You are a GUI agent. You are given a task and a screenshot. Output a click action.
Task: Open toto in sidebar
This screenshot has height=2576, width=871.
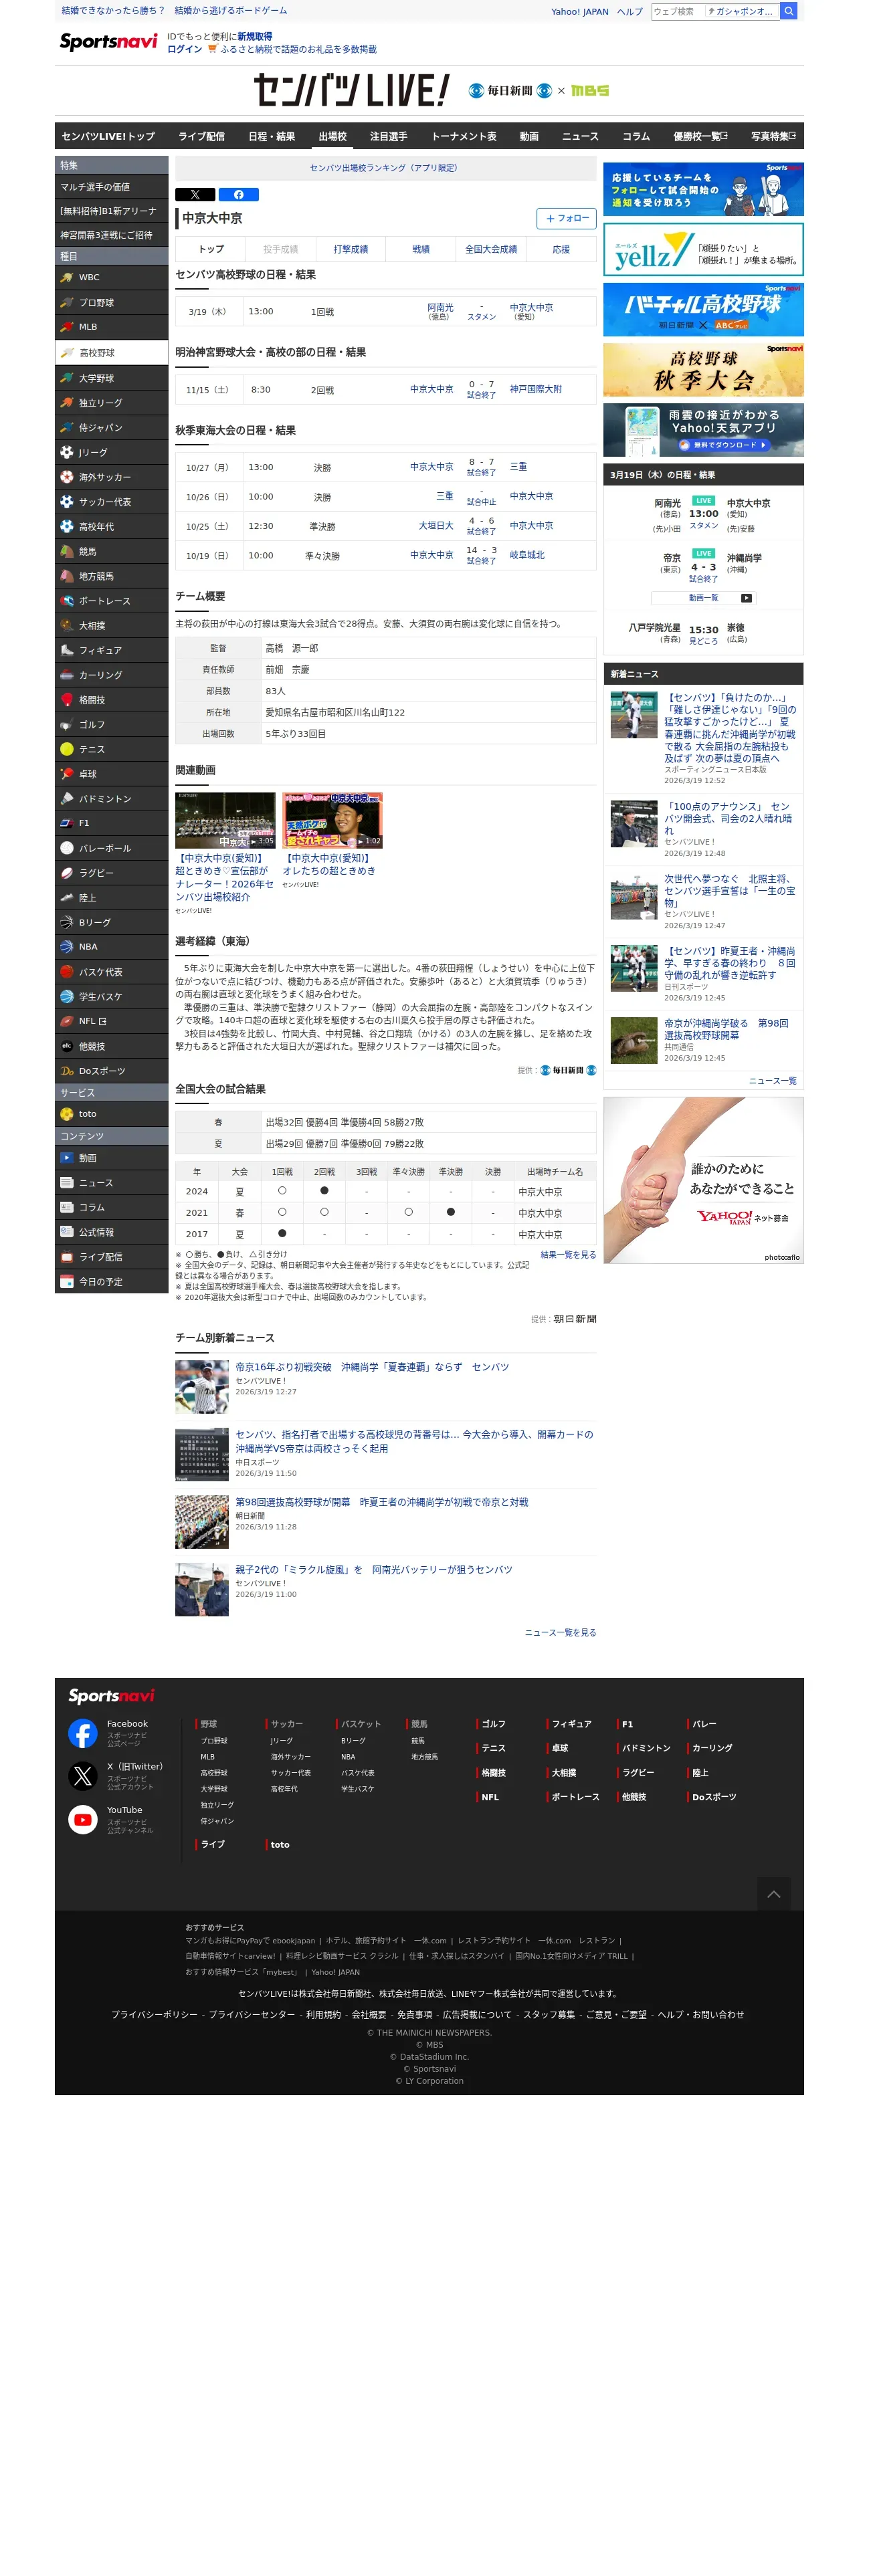click(111, 1114)
